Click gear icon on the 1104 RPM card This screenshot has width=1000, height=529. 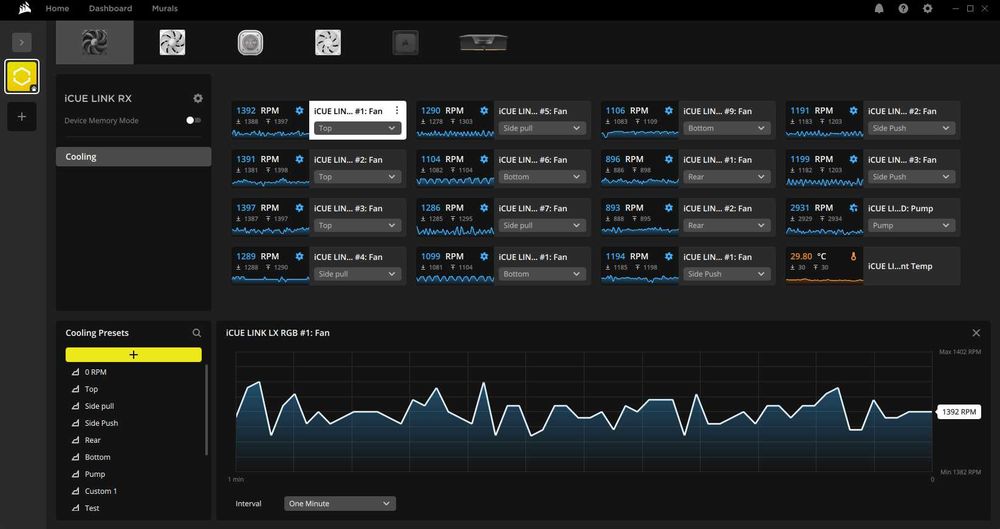pyautogui.click(x=484, y=159)
